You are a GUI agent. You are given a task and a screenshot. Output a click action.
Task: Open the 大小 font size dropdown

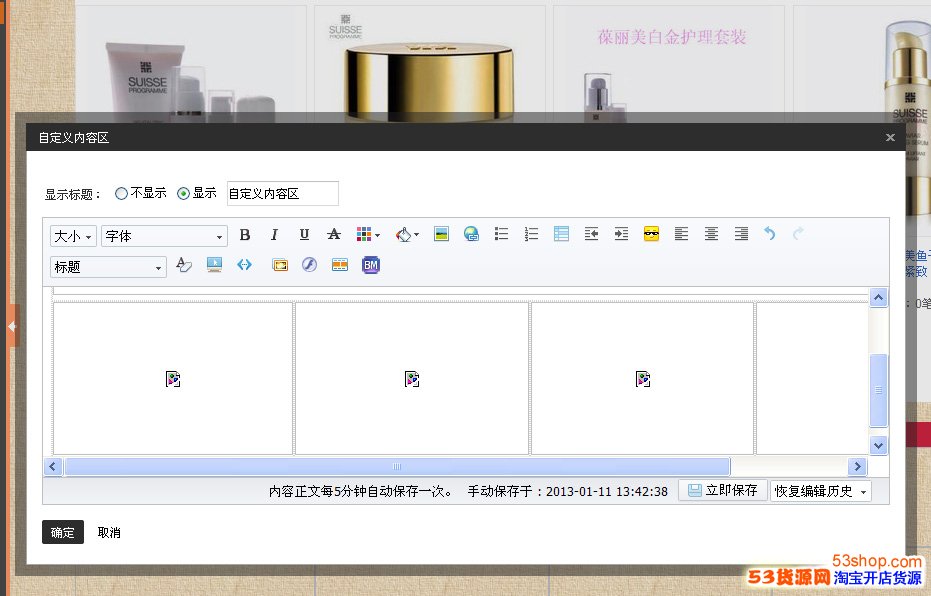click(x=72, y=235)
